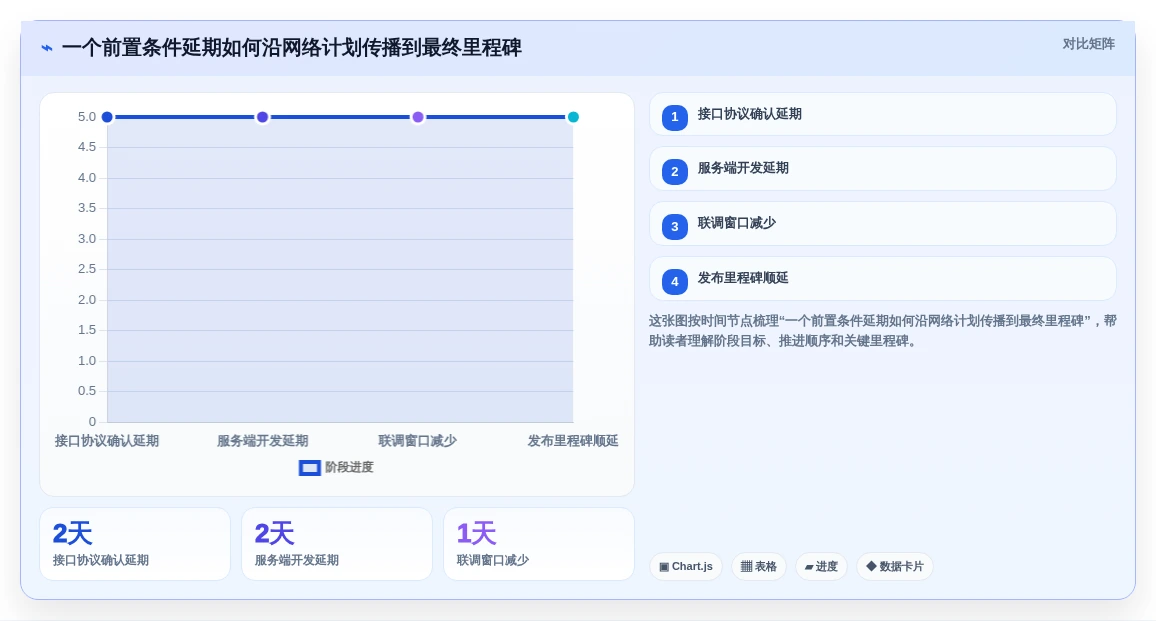Image resolution: width=1156 pixels, height=621 pixels.
Task: Click step badge number 2
Action: (675, 172)
